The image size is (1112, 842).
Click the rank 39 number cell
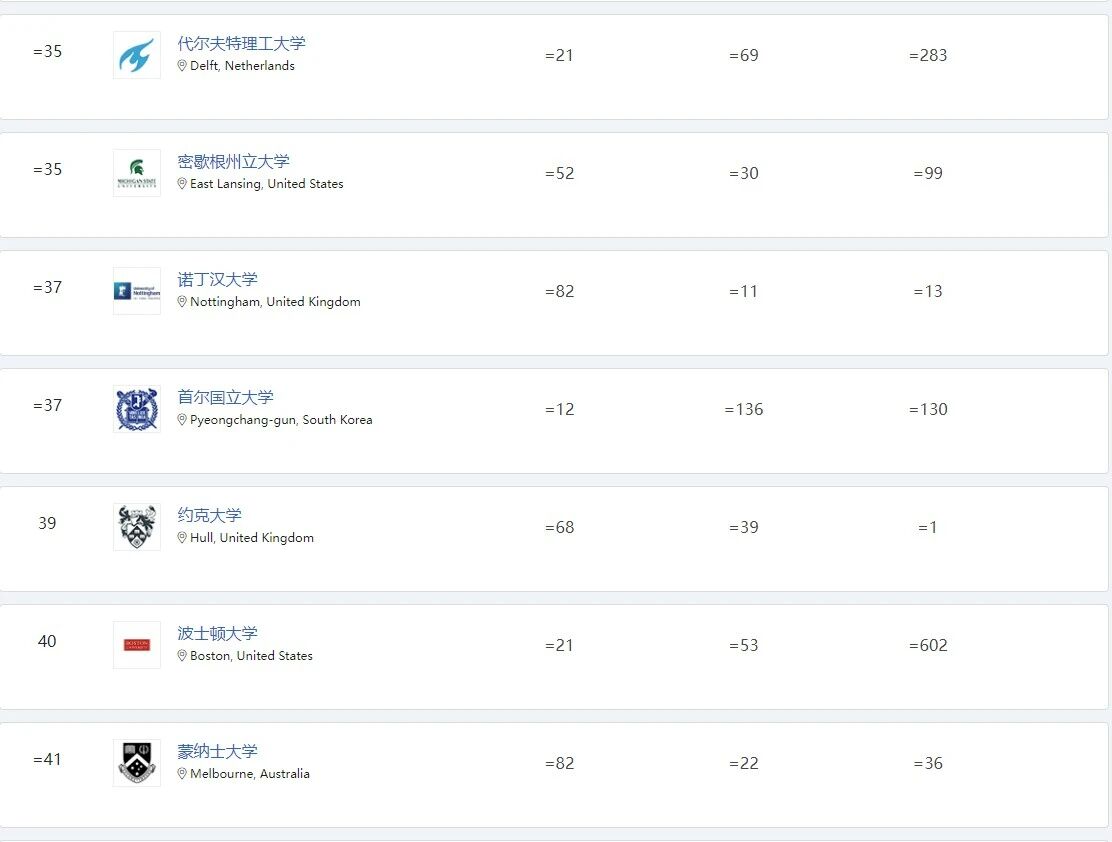(47, 523)
